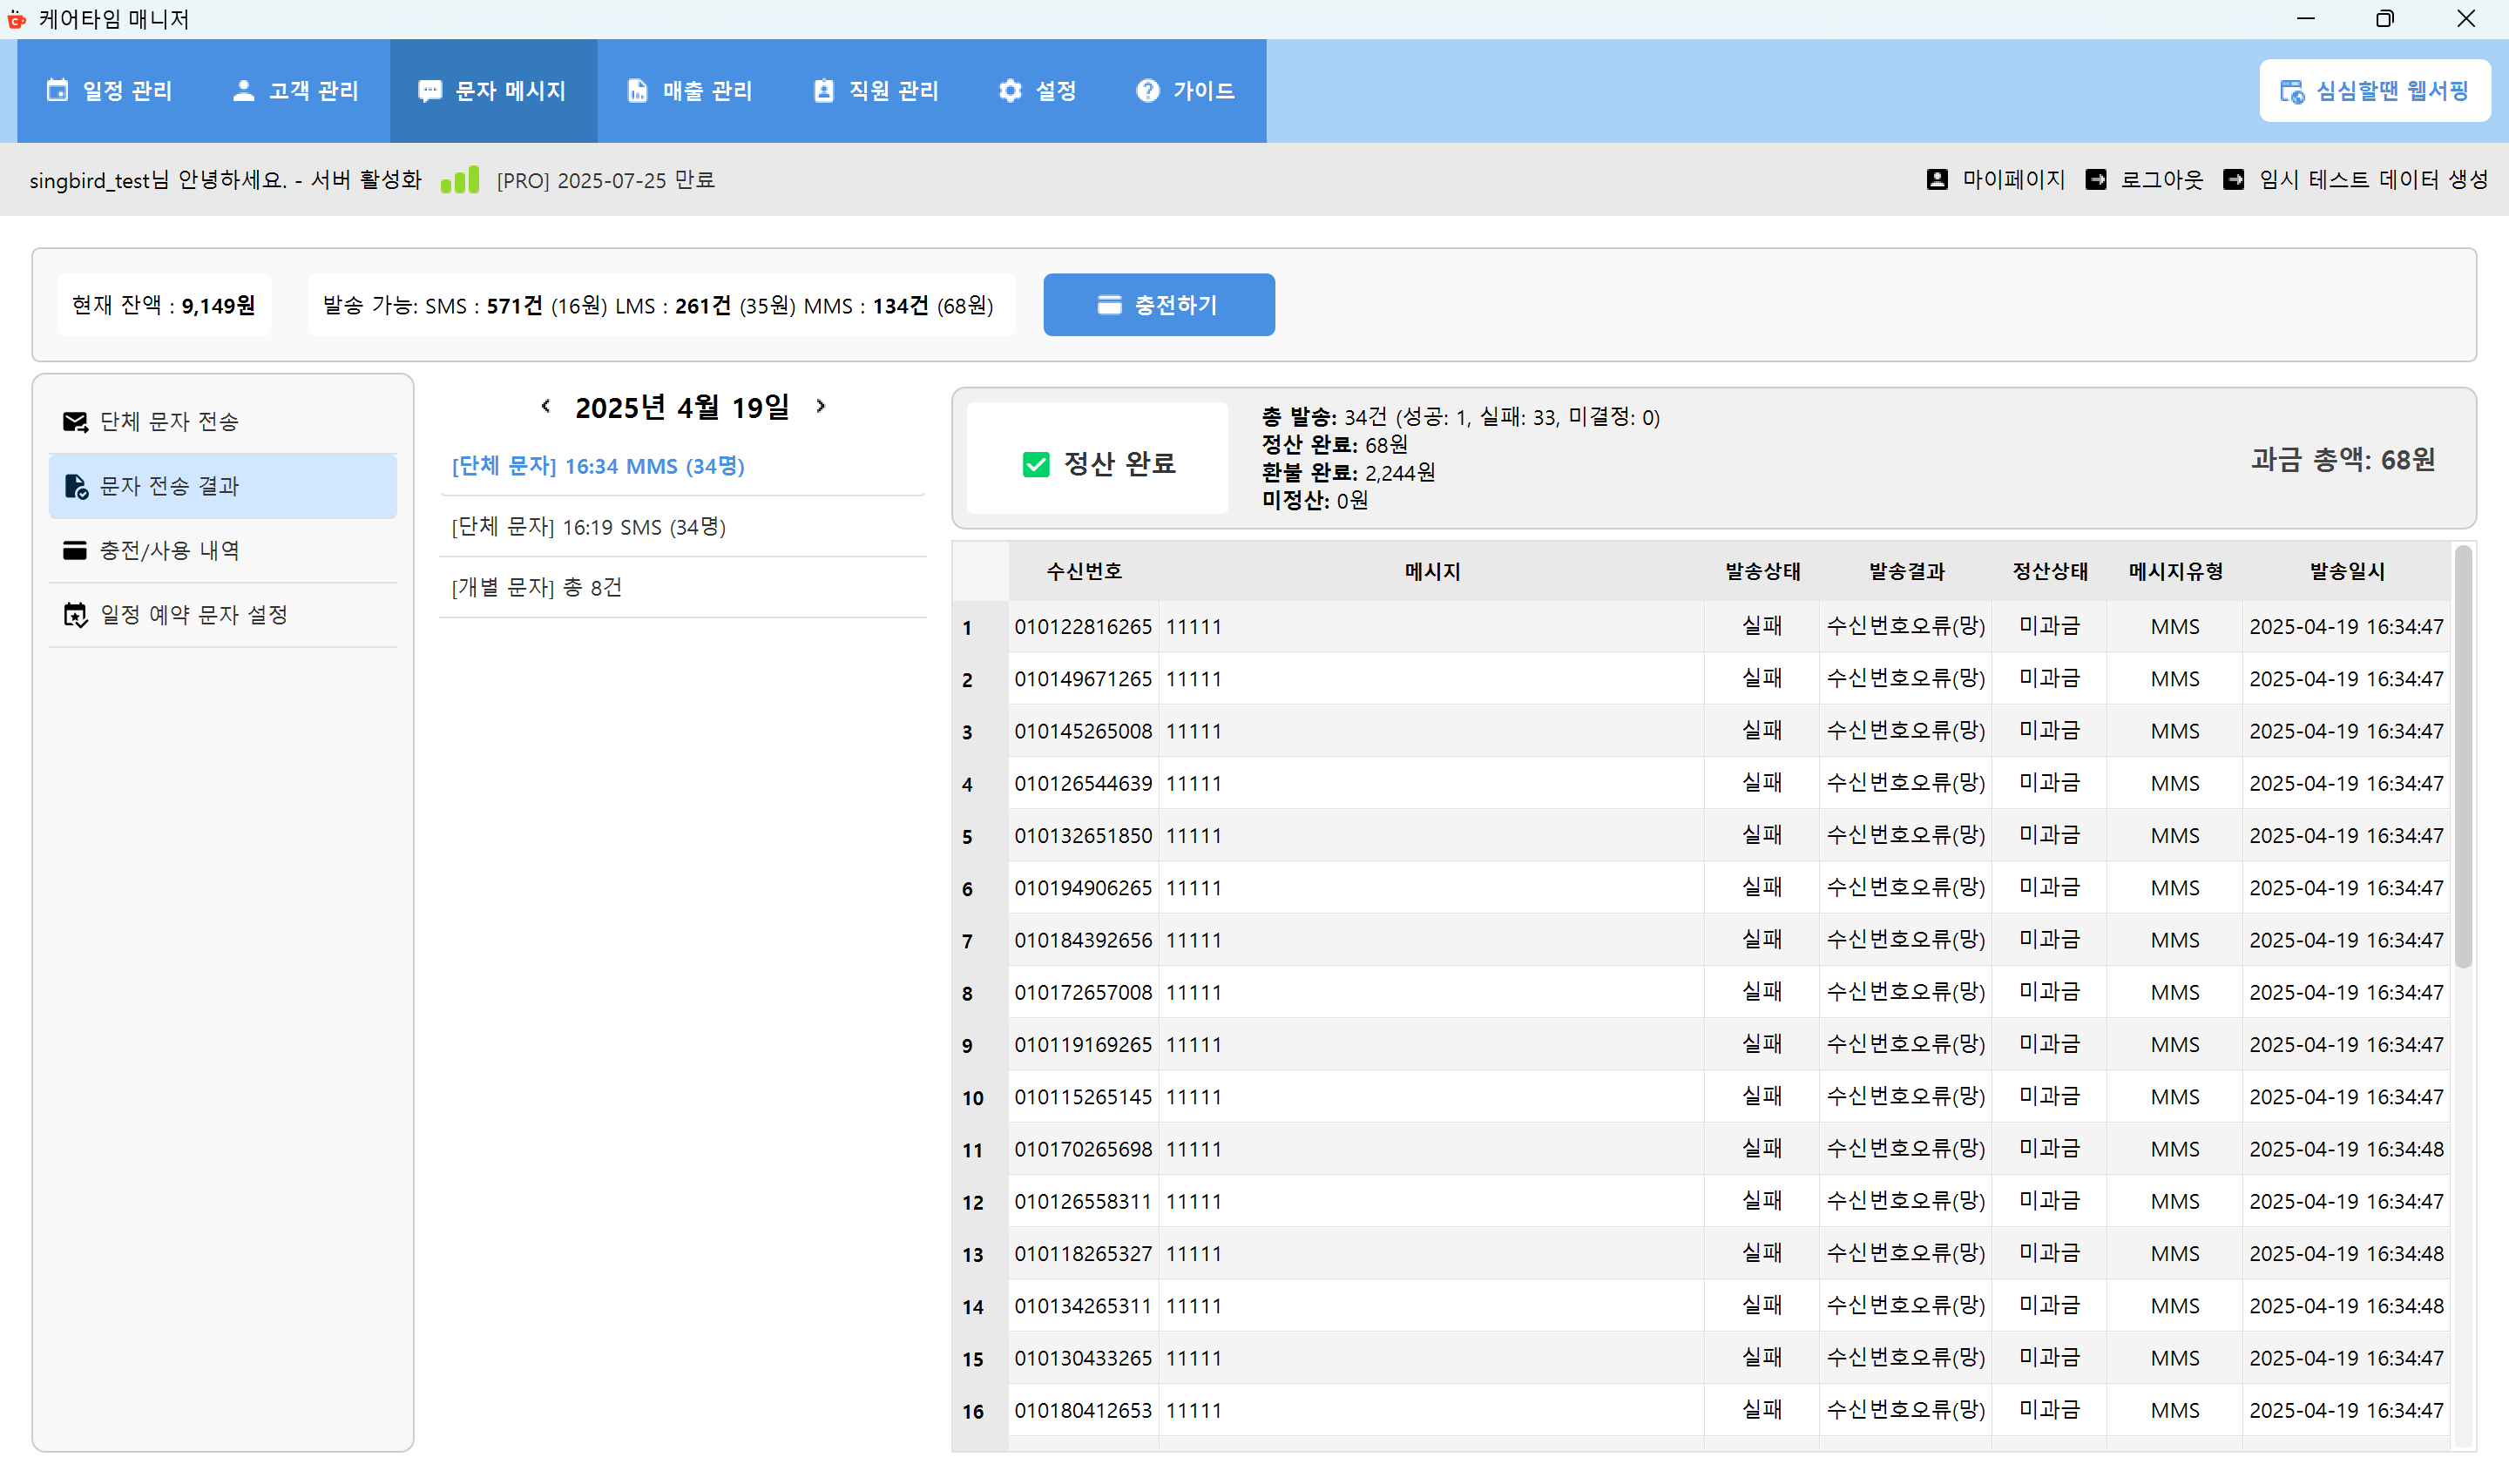The height and width of the screenshot is (1484, 2509).
Task: Switch to the 문자 메시지 tab
Action: (x=494, y=90)
